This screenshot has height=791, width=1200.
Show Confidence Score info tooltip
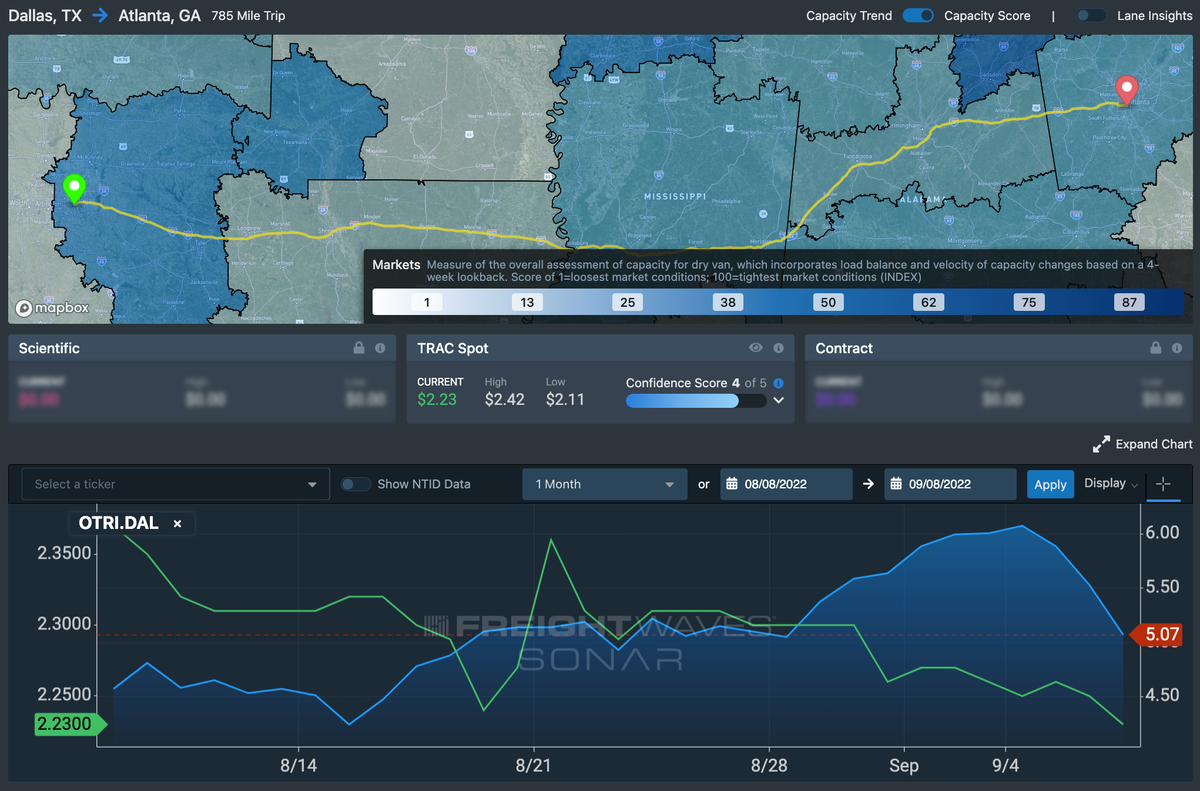click(x=779, y=383)
